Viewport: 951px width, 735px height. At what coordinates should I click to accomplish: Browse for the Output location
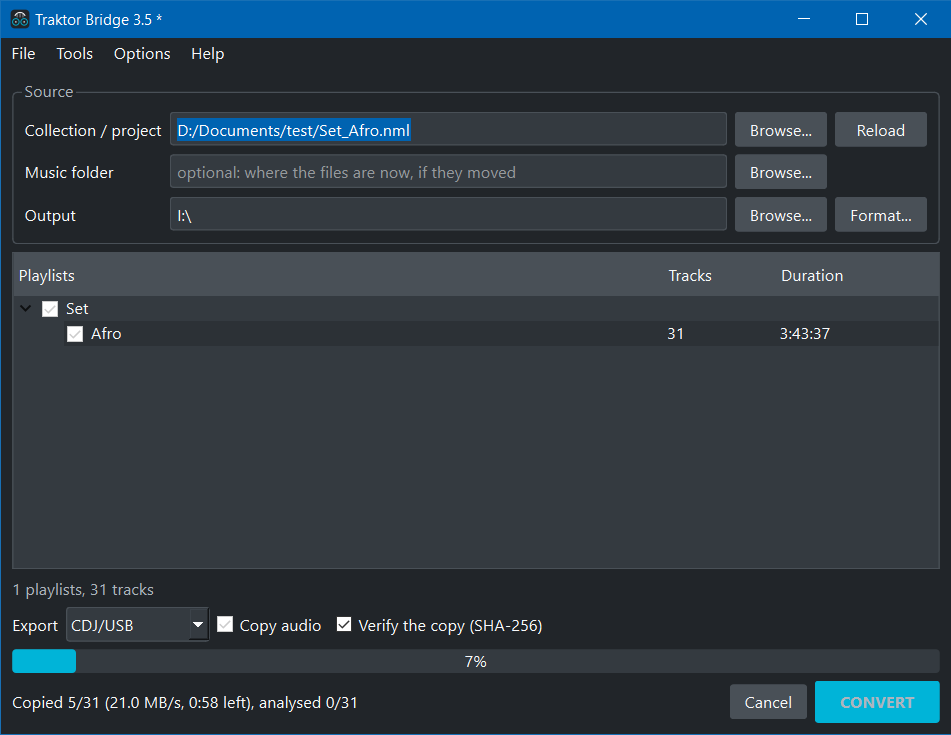(x=781, y=215)
